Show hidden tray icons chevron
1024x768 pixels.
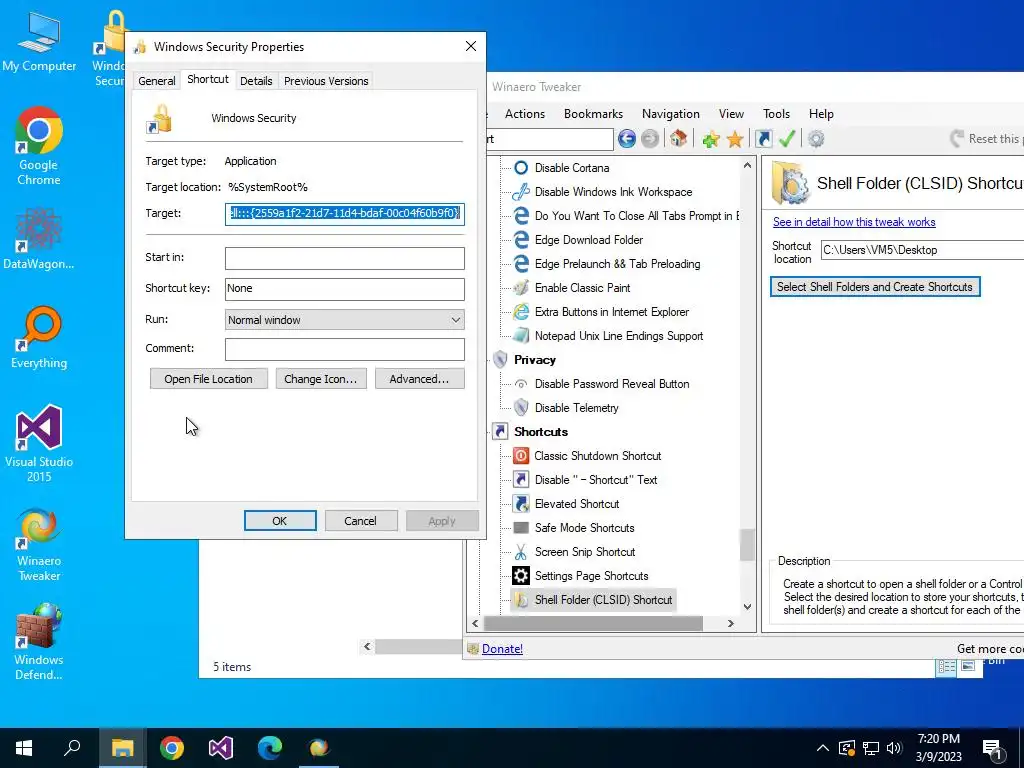pyautogui.click(x=823, y=748)
